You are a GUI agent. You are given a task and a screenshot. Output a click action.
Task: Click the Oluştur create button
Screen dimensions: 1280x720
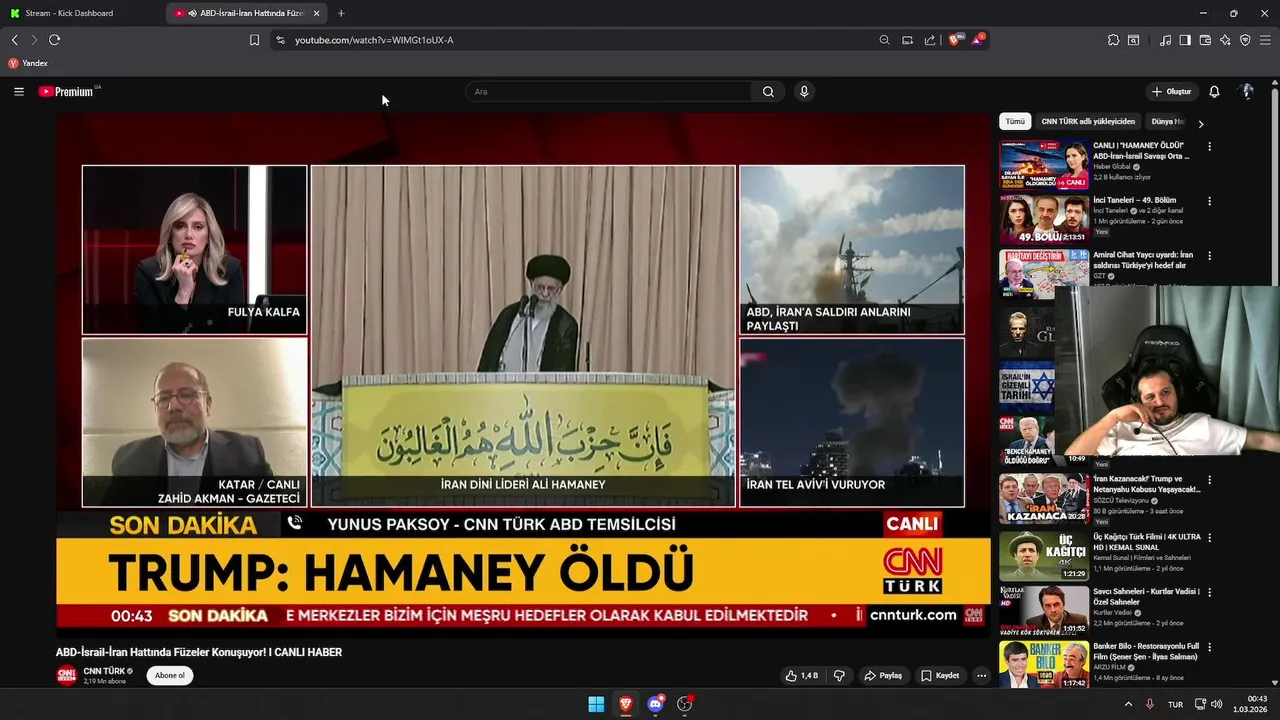(x=1171, y=91)
